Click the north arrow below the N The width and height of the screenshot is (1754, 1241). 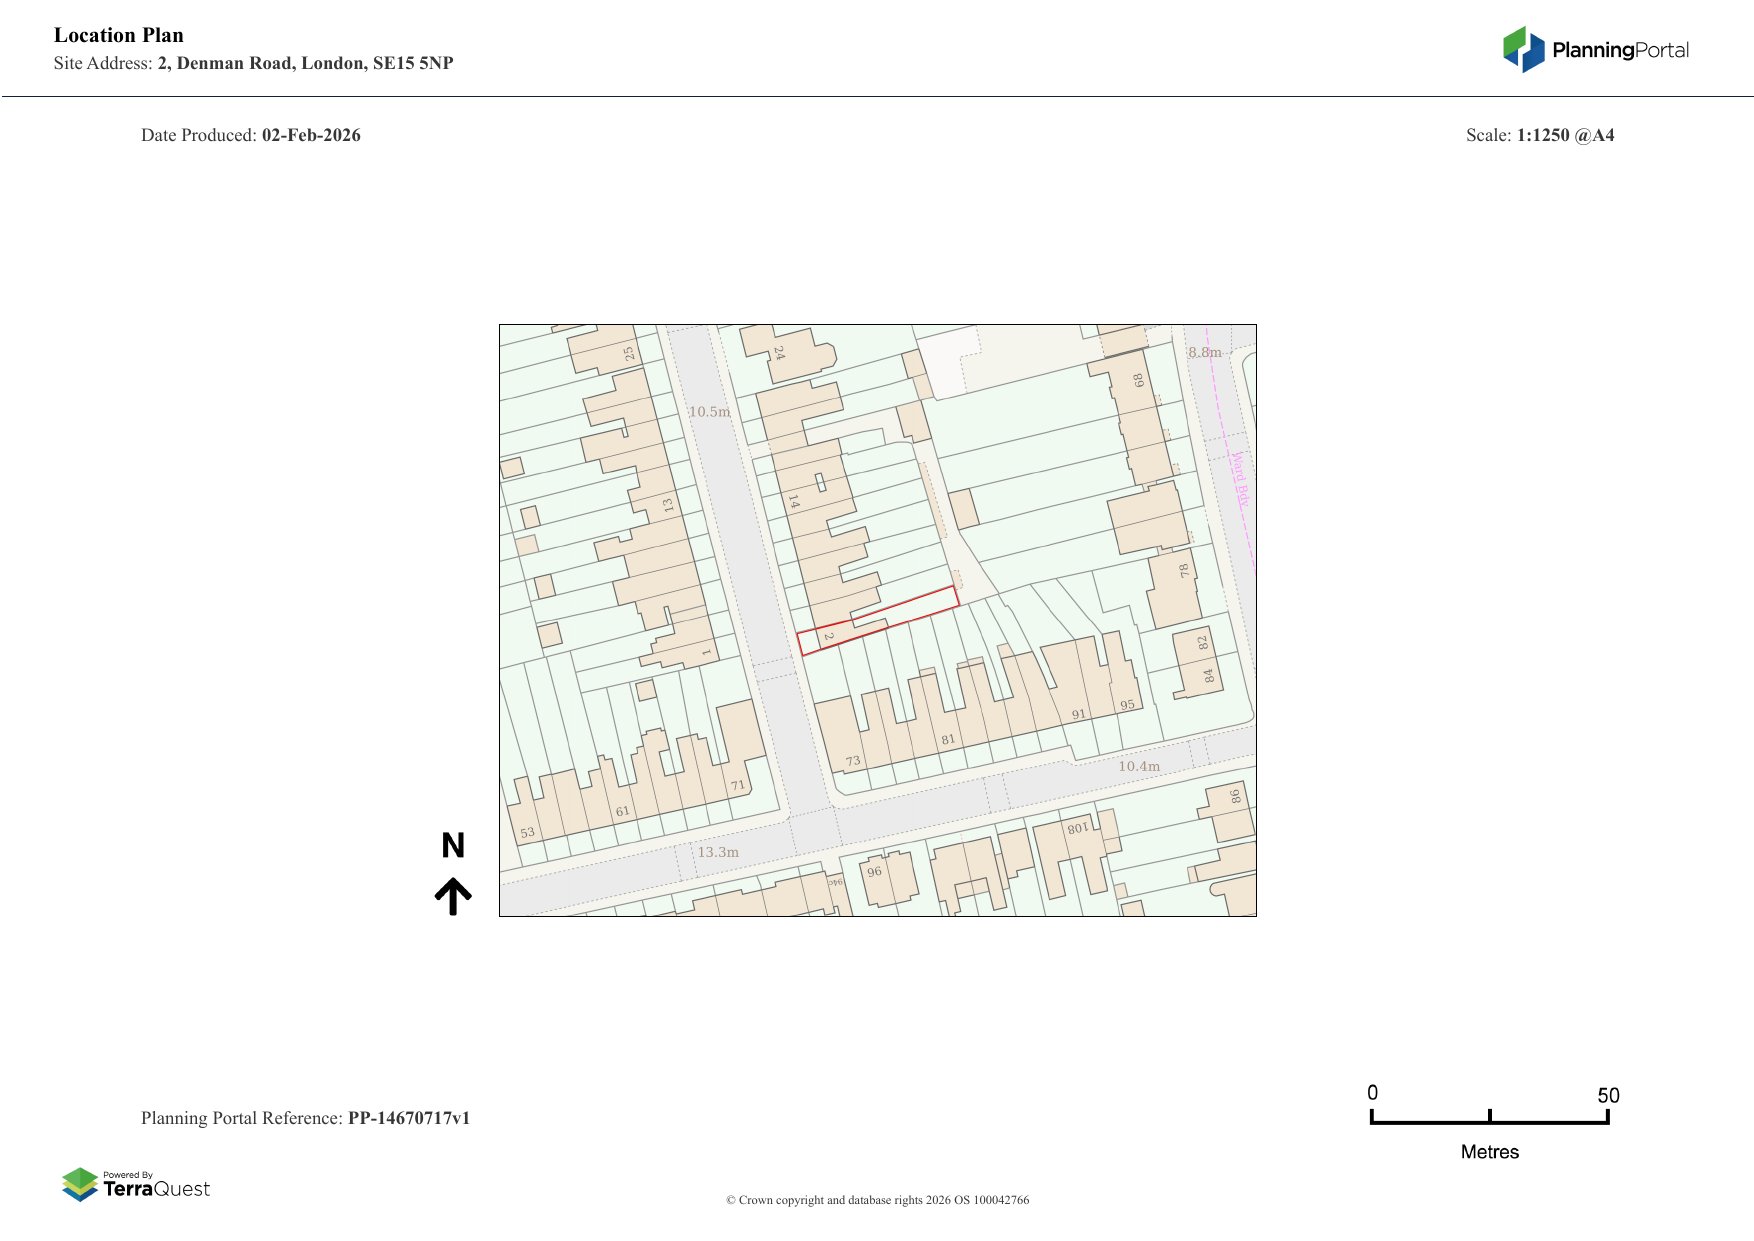click(453, 897)
